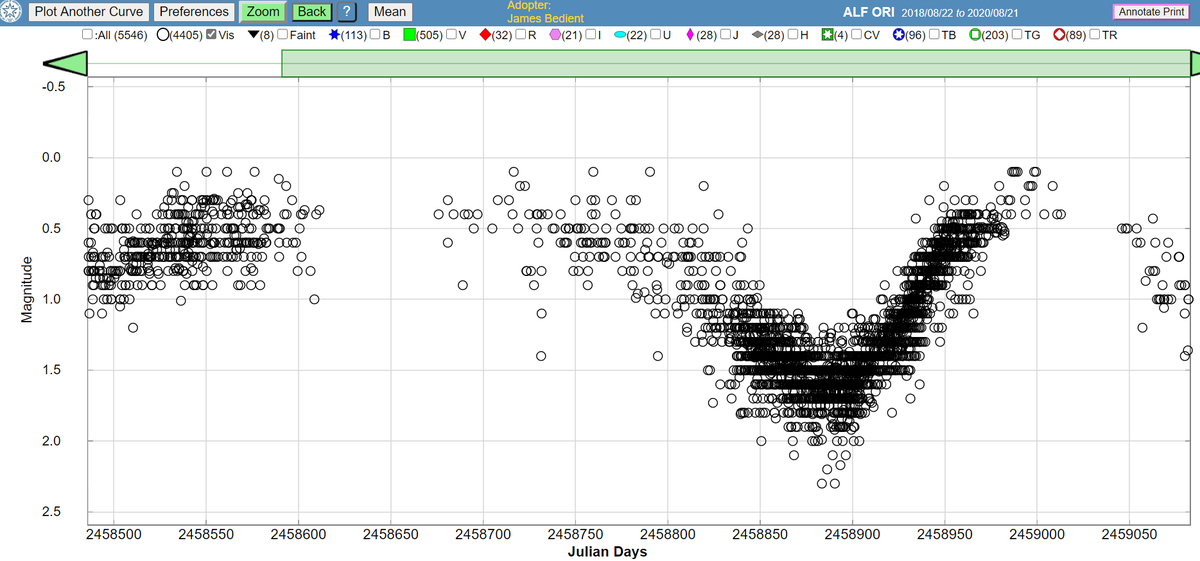The image size is (1200, 561).
Task: Click the 2458900 x-axis tick label
Action: coord(852,535)
